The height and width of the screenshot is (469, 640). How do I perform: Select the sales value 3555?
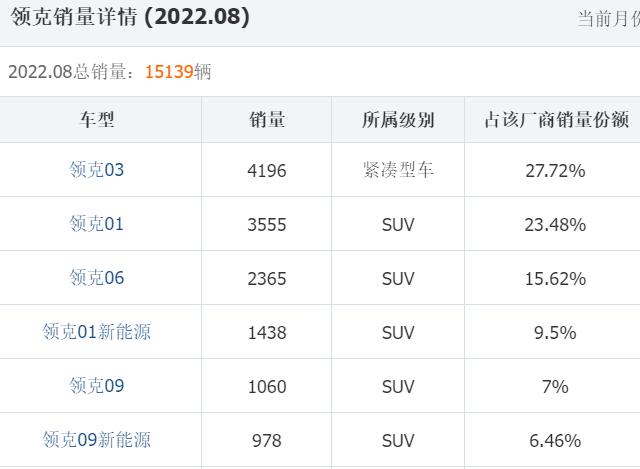[x=267, y=224]
